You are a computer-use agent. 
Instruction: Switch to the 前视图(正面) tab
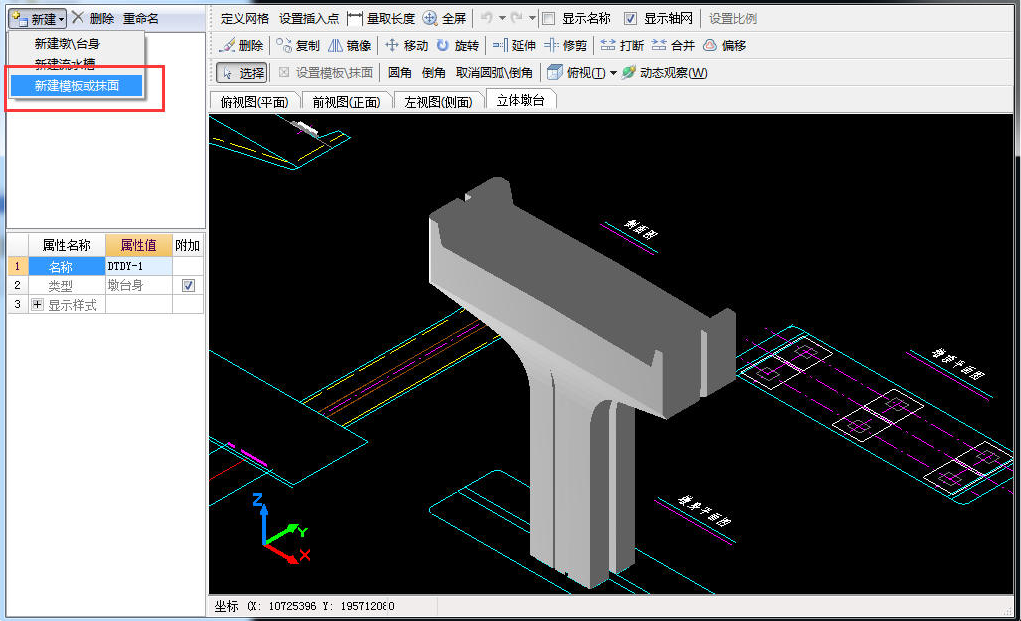346,101
